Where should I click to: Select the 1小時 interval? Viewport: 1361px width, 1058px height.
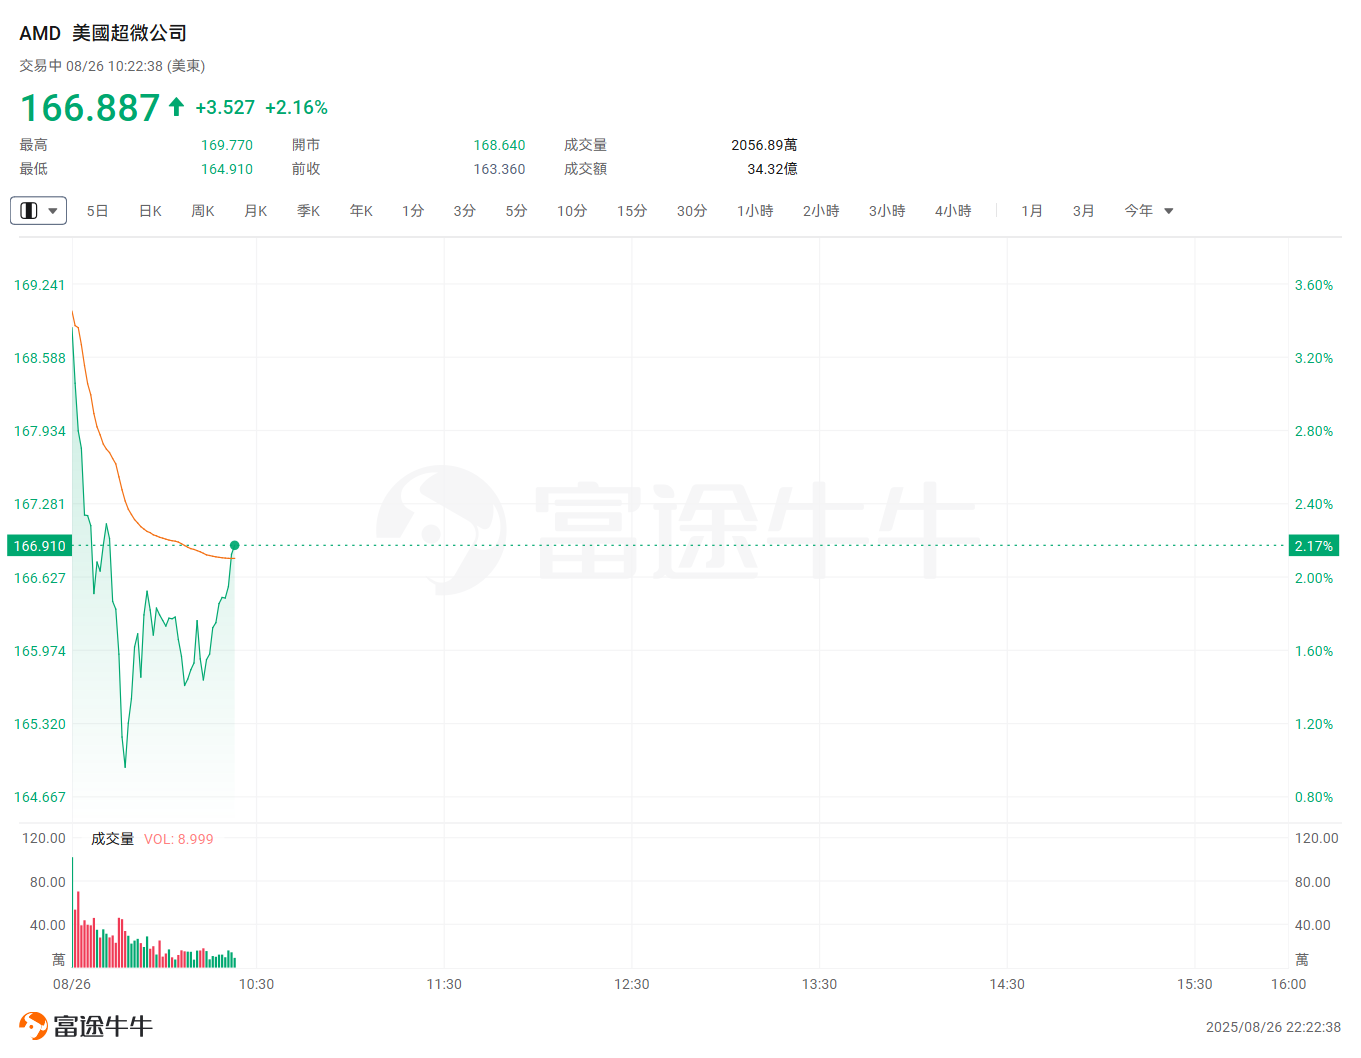[755, 211]
